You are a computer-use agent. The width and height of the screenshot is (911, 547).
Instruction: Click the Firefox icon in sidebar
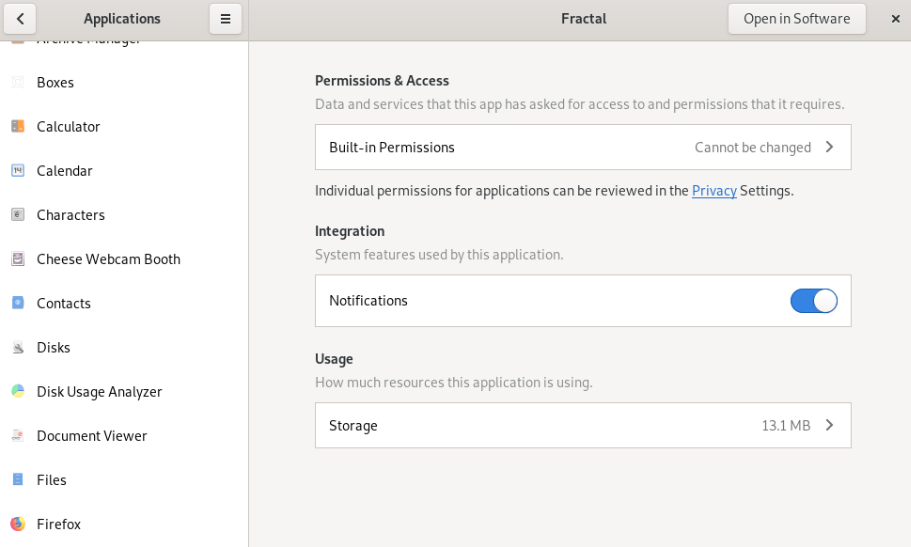[18, 524]
